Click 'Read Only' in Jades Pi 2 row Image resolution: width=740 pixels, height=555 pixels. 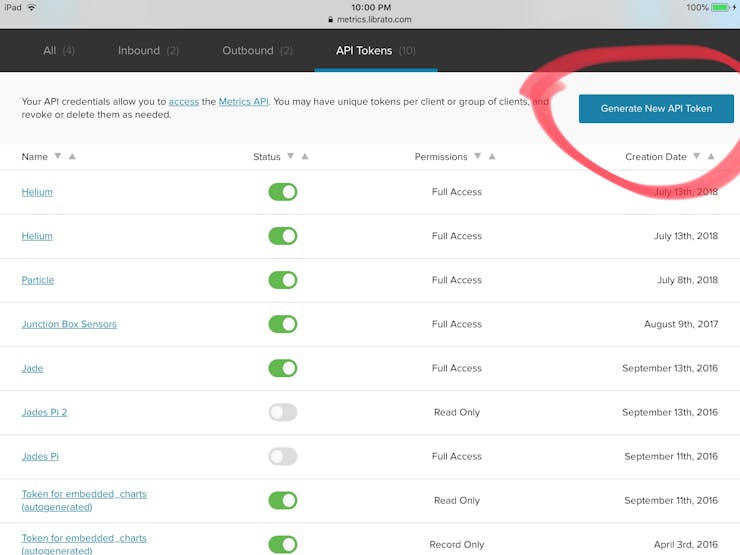tap(457, 412)
